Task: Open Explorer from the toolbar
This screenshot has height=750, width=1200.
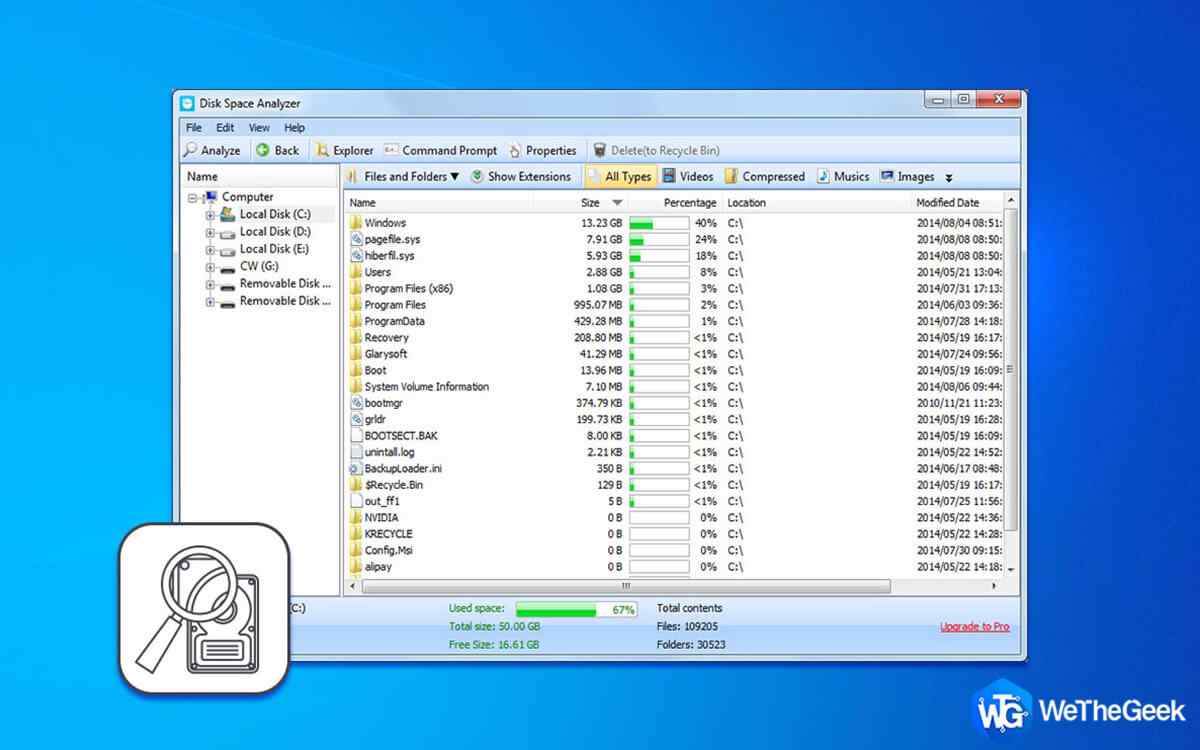Action: tap(344, 150)
